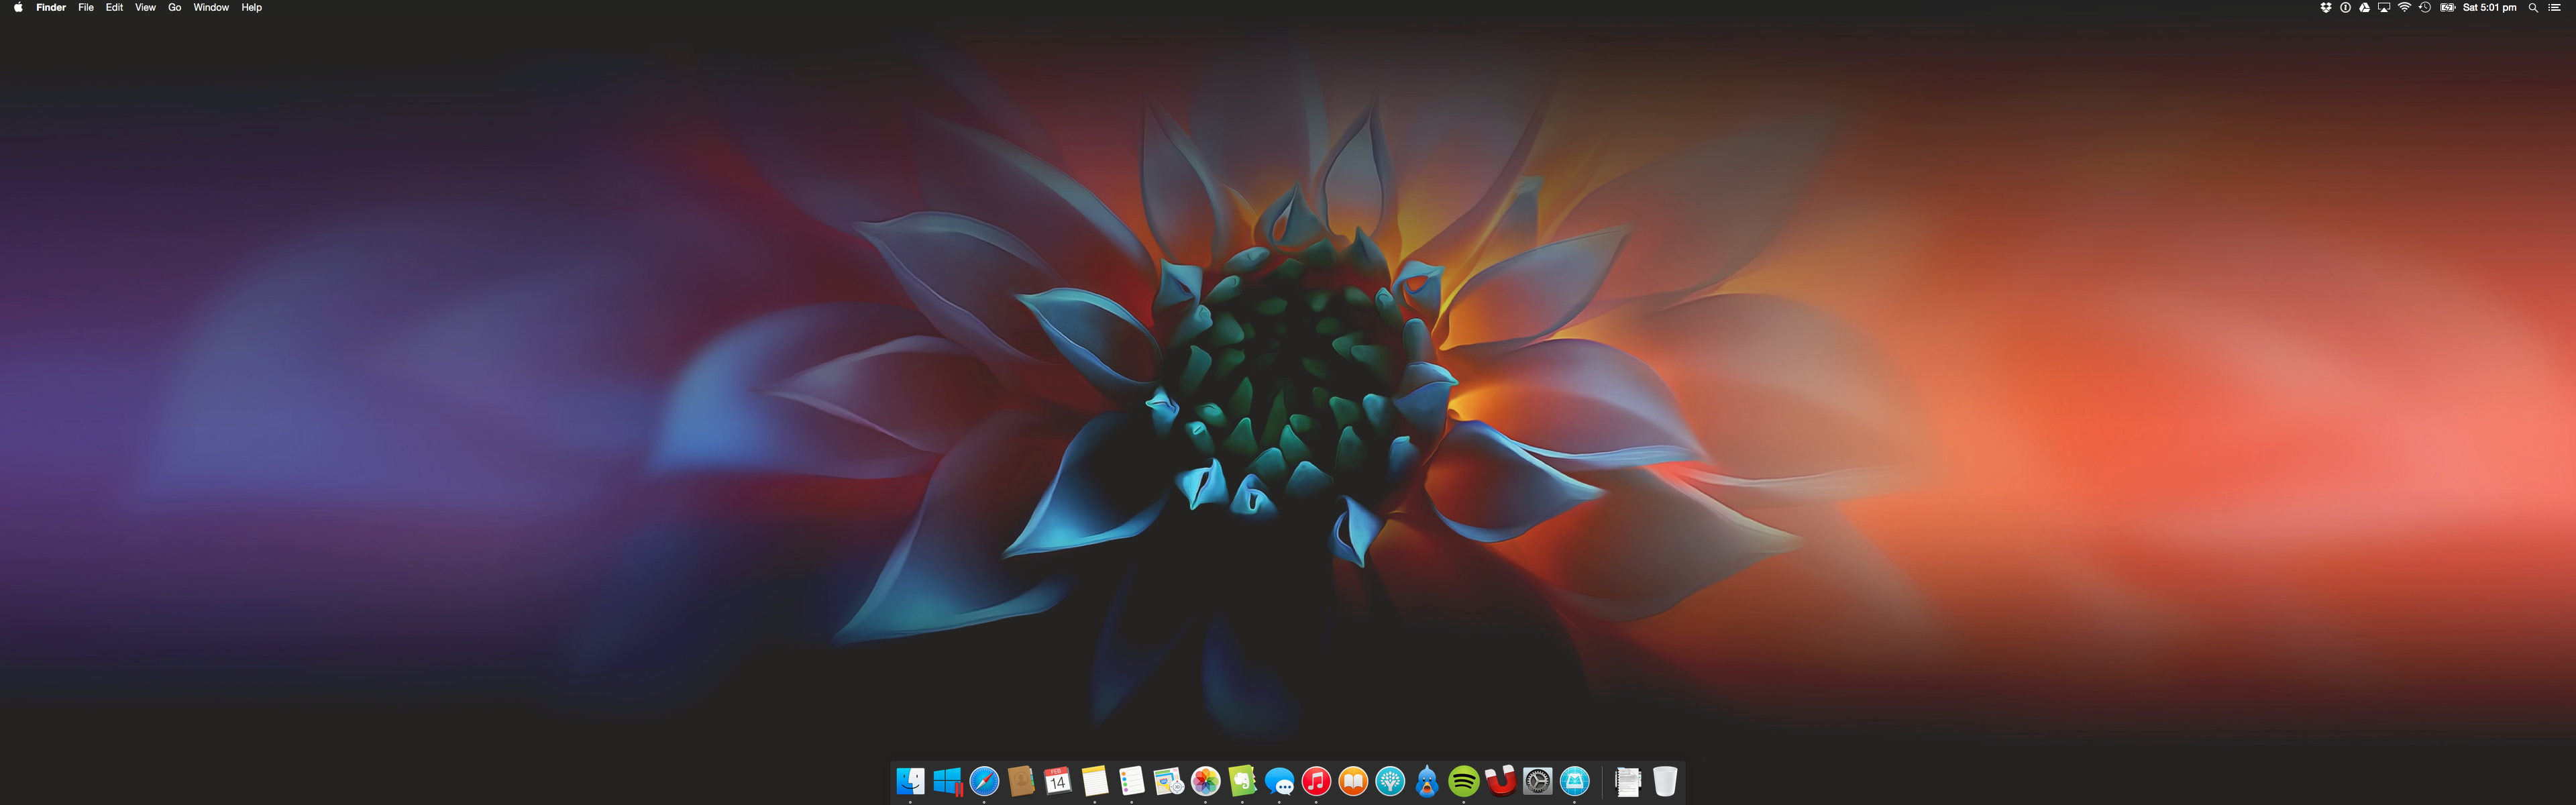Open the Photos app icon

click(x=1205, y=781)
